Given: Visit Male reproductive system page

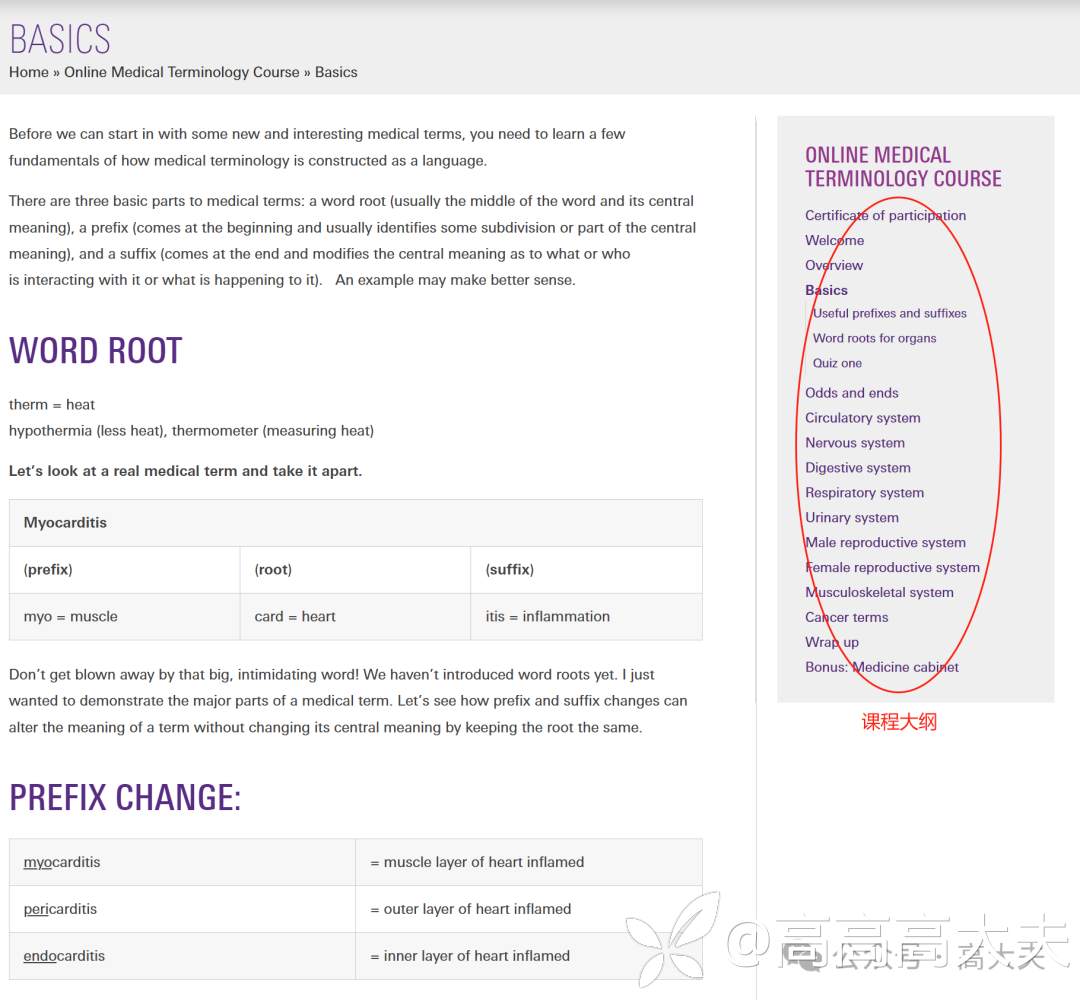Looking at the screenshot, I should pos(885,543).
